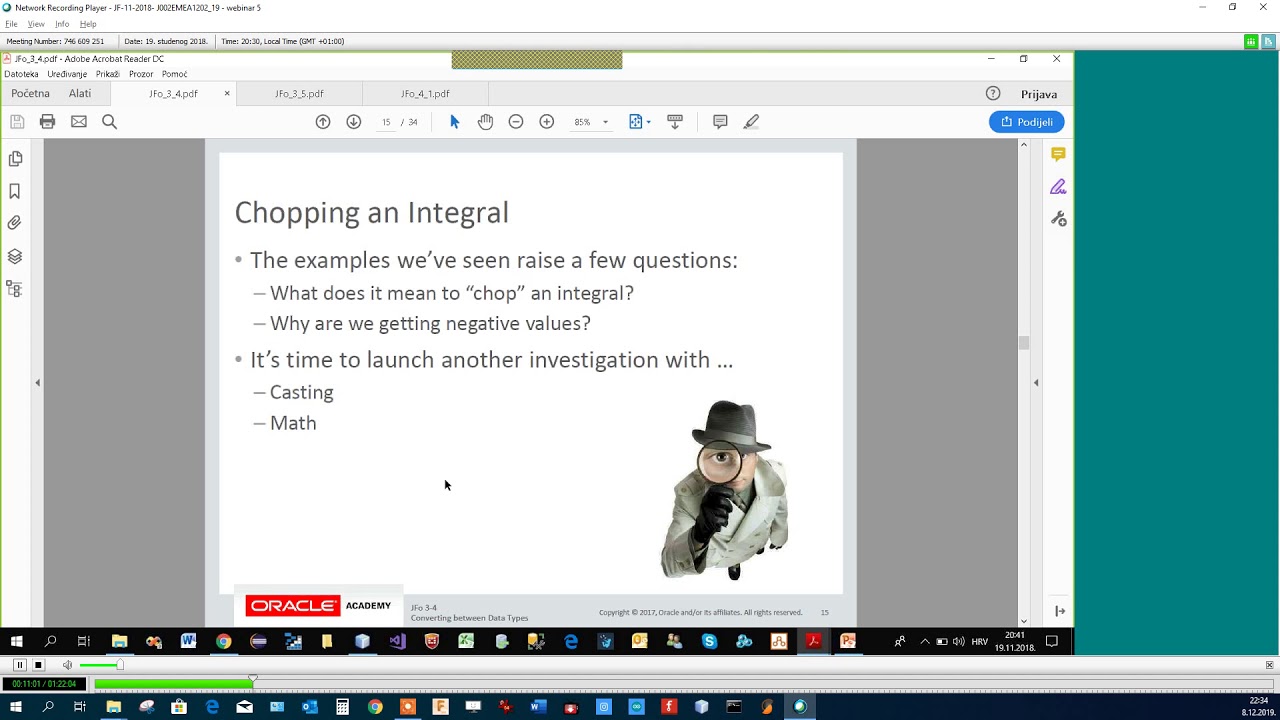Mute the recording player speaker
1280x720 pixels.
[x=67, y=665]
